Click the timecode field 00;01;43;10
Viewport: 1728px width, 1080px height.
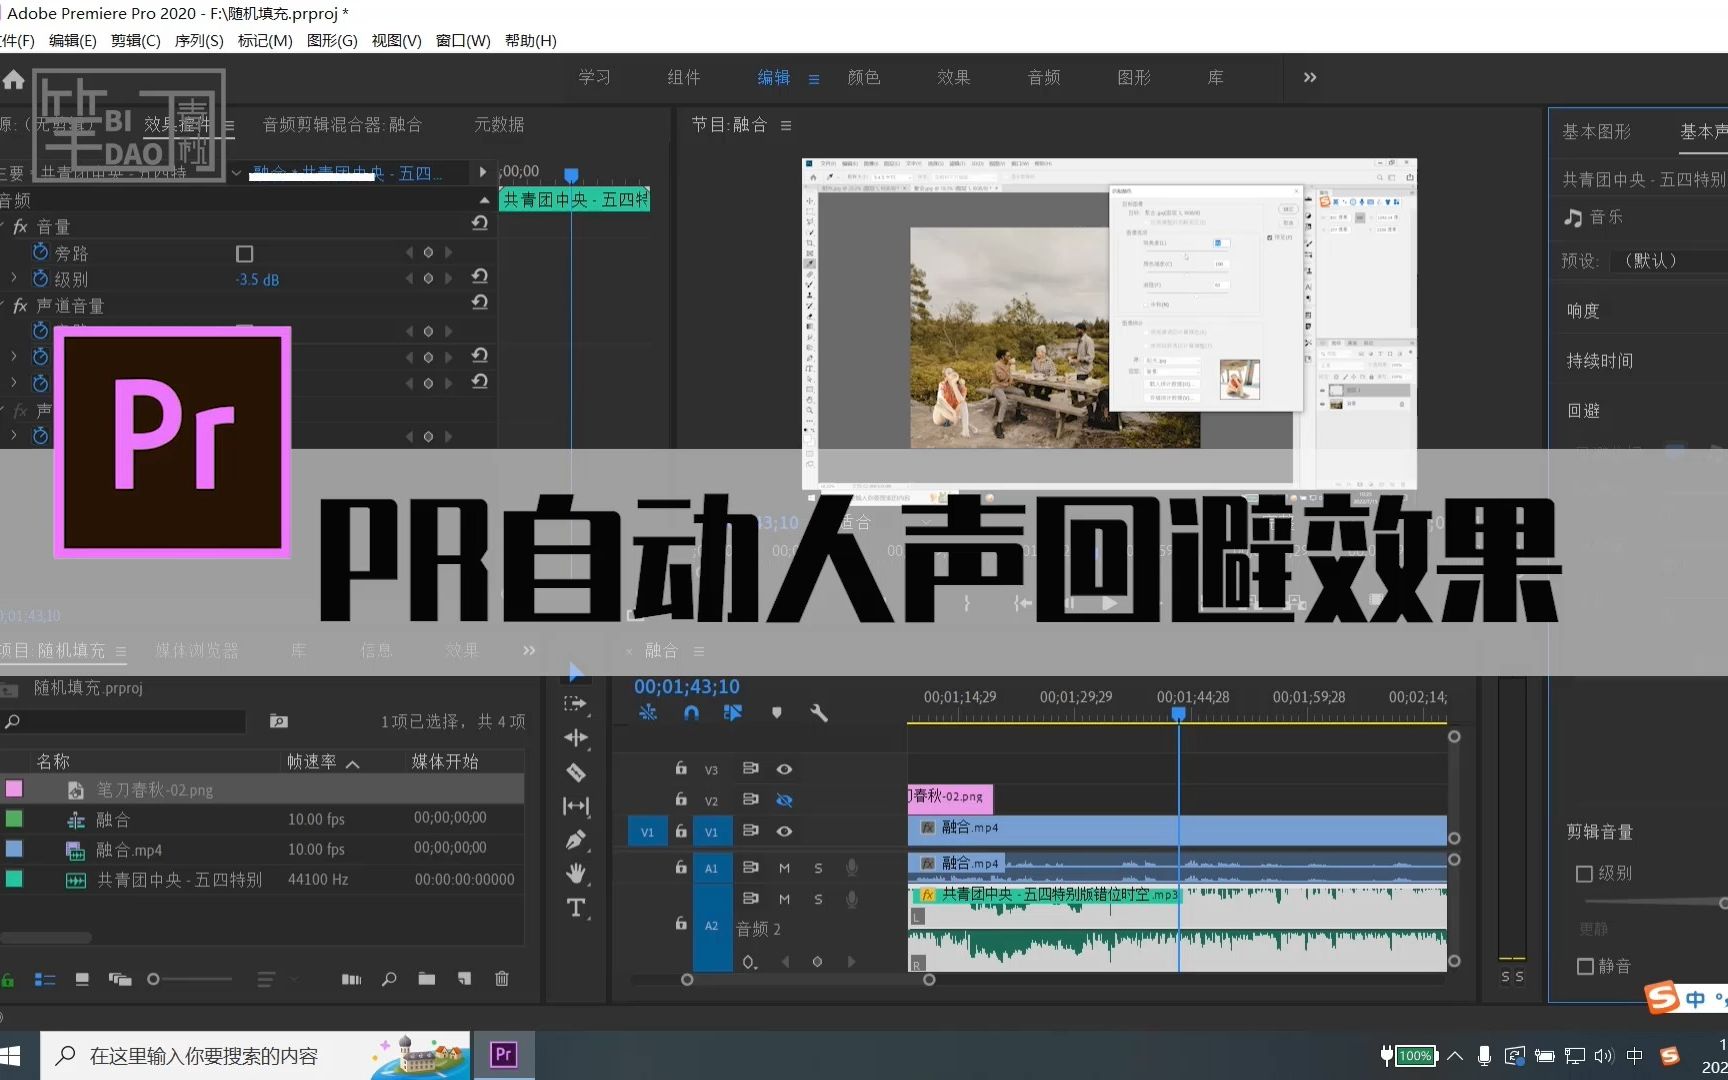687,686
